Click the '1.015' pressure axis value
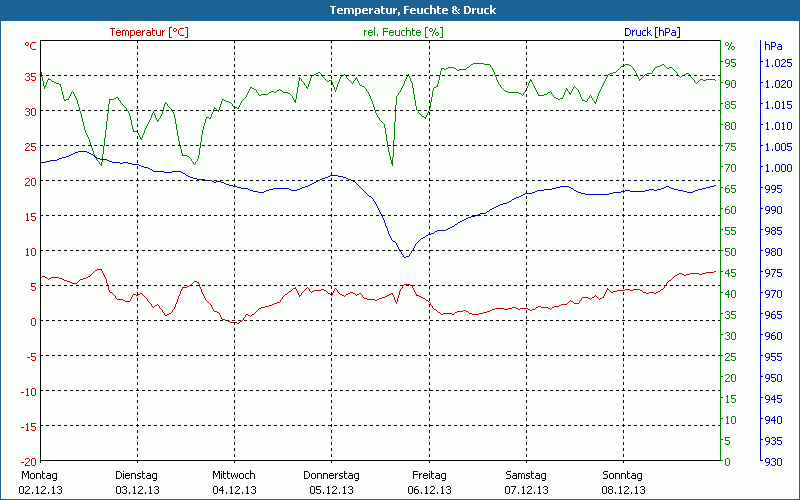The height and width of the screenshot is (500, 800). 779,105
